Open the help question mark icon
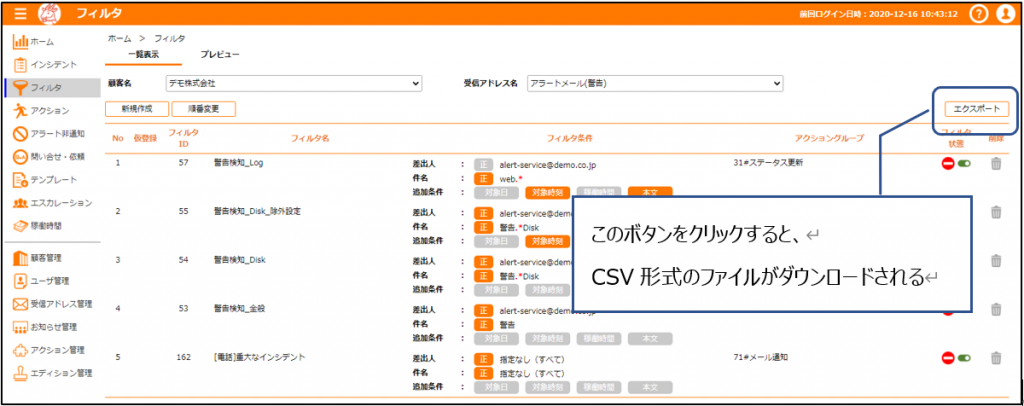This screenshot has height=406, width=1024. pos(979,14)
